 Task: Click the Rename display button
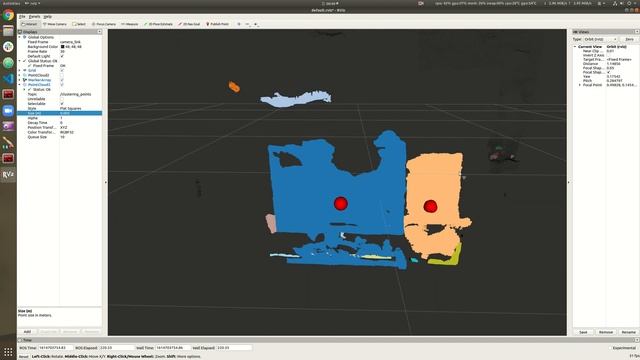click(x=91, y=332)
